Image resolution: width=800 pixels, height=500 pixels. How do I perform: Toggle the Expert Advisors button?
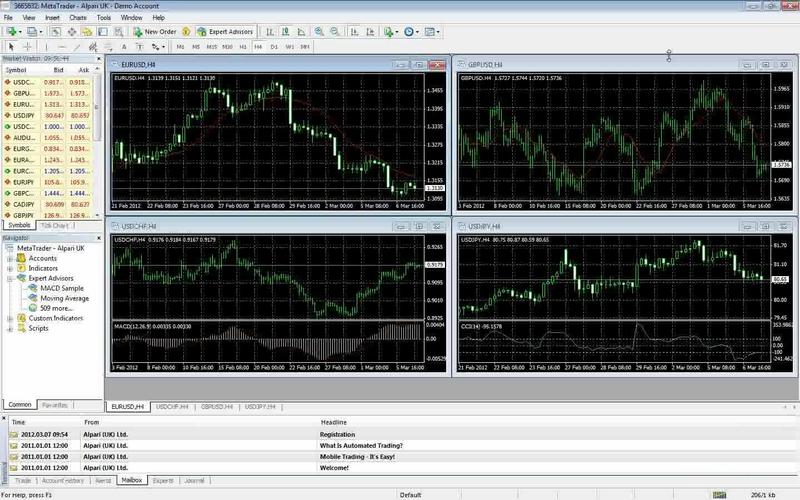(226, 32)
